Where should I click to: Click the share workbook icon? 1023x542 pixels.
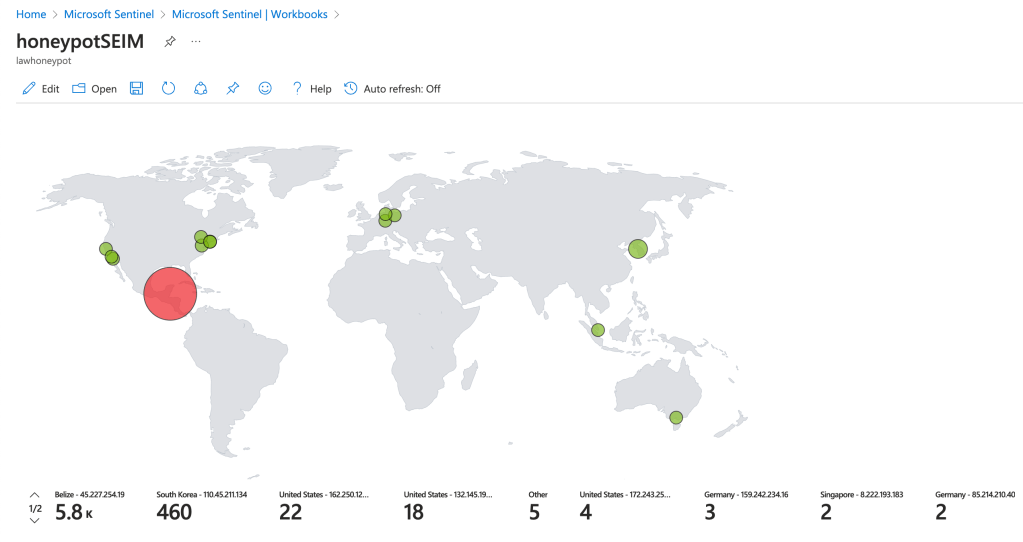[201, 89]
